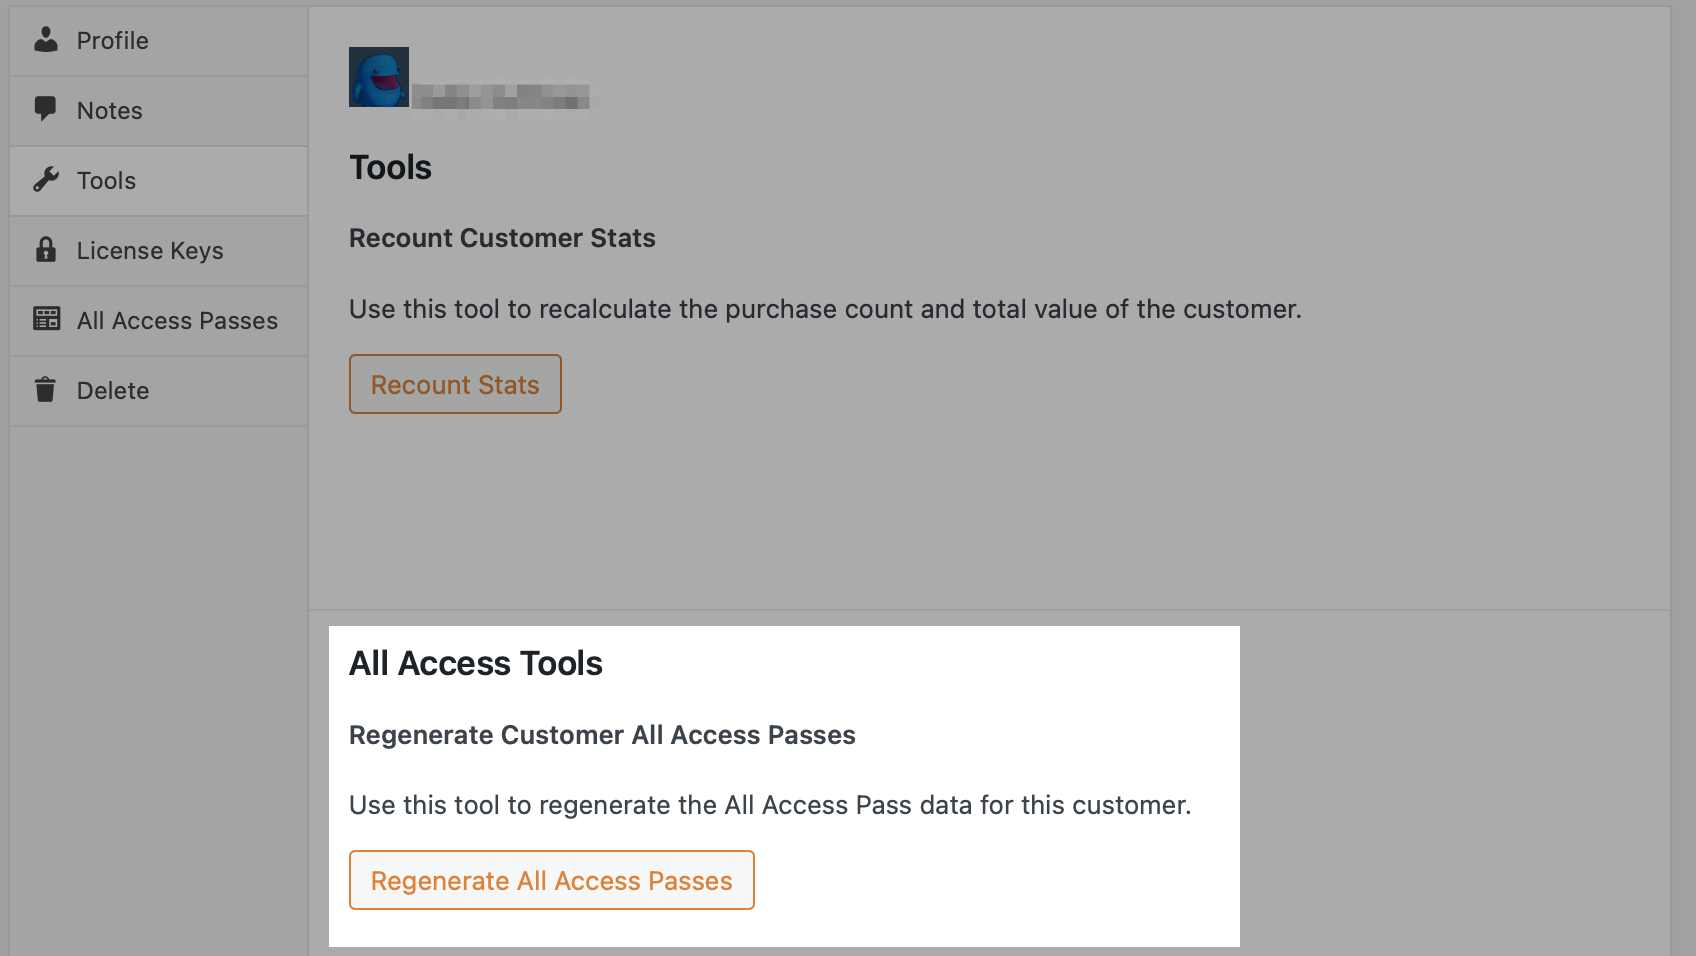
Task: Click the Profile person icon
Action: click(x=46, y=39)
